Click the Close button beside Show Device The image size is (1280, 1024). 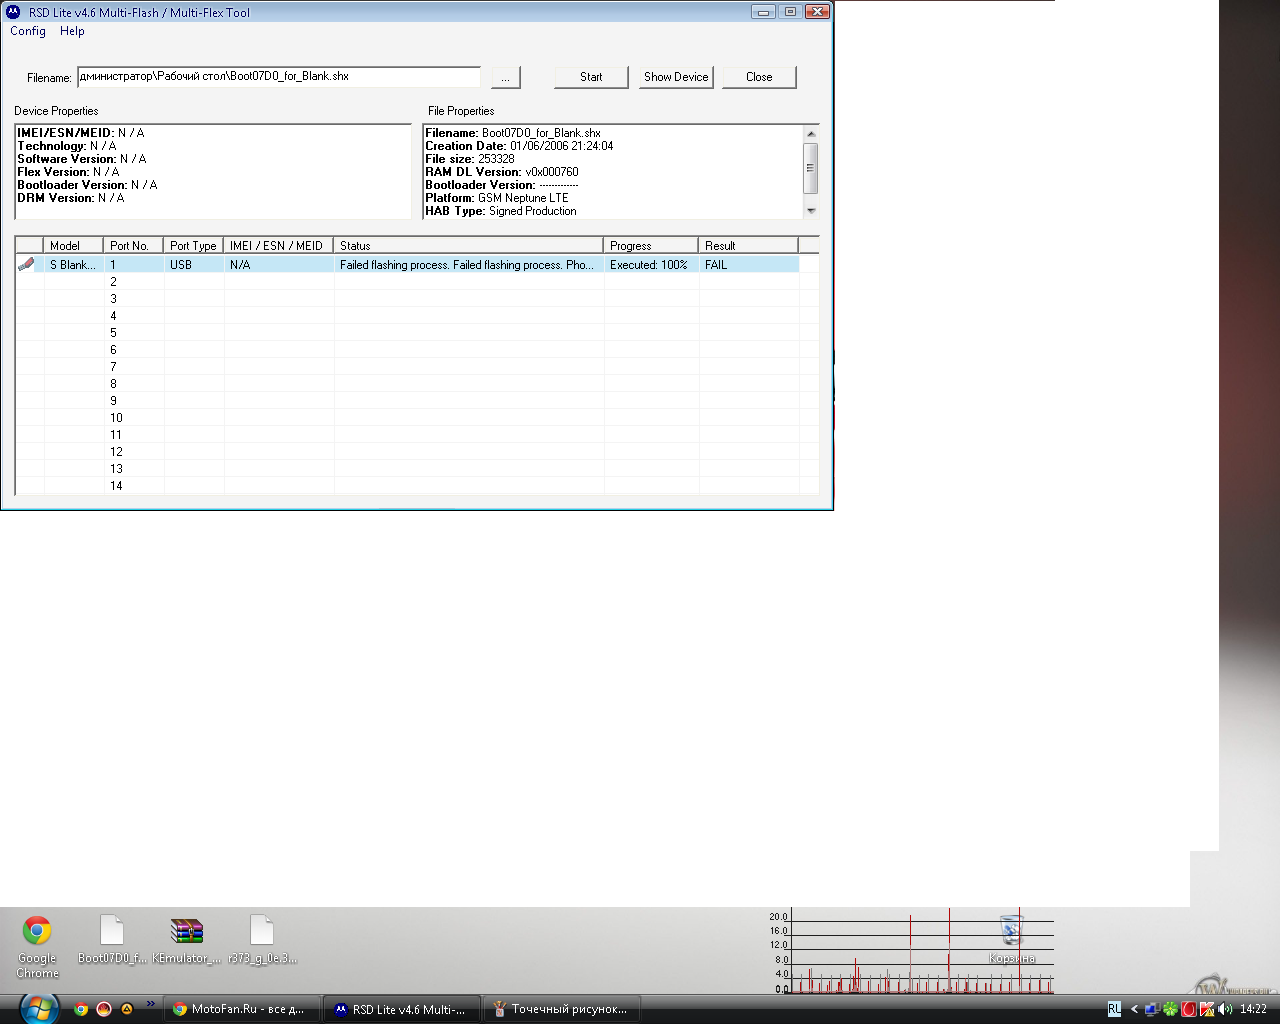pos(759,77)
